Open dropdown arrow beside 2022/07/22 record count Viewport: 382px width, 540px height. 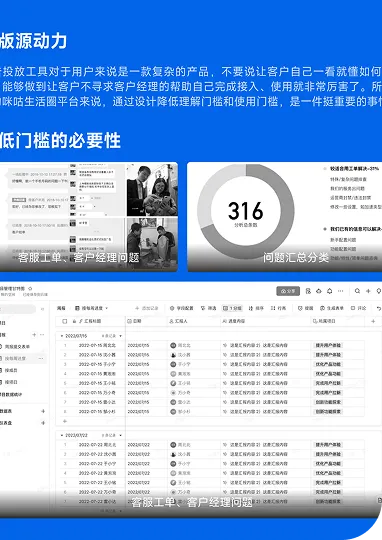[121, 435]
